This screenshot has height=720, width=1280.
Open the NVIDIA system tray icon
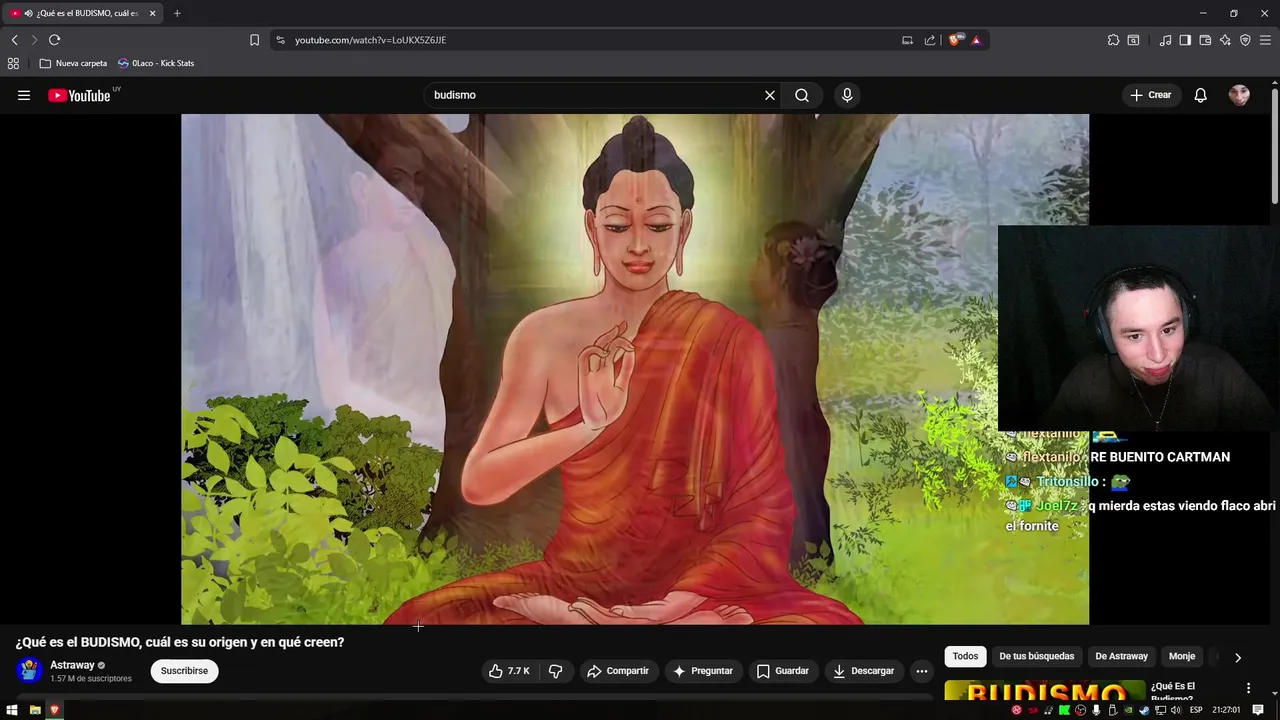(1128, 710)
